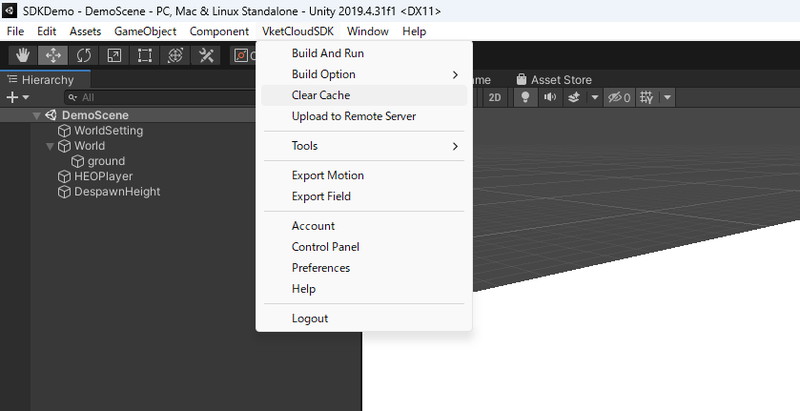
Task: Select the Scale tool
Action: pos(114,55)
